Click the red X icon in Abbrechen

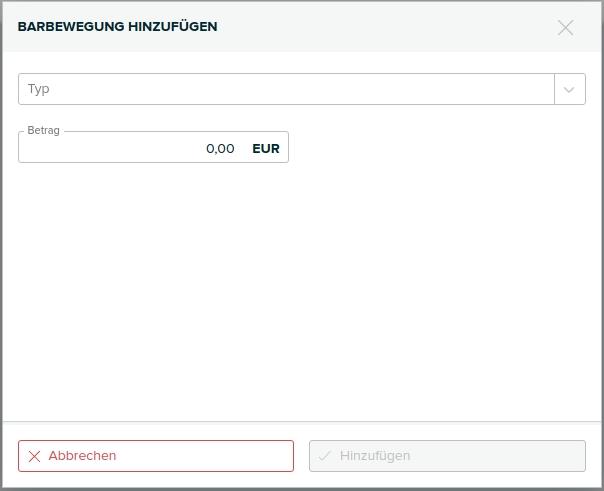(x=34, y=456)
